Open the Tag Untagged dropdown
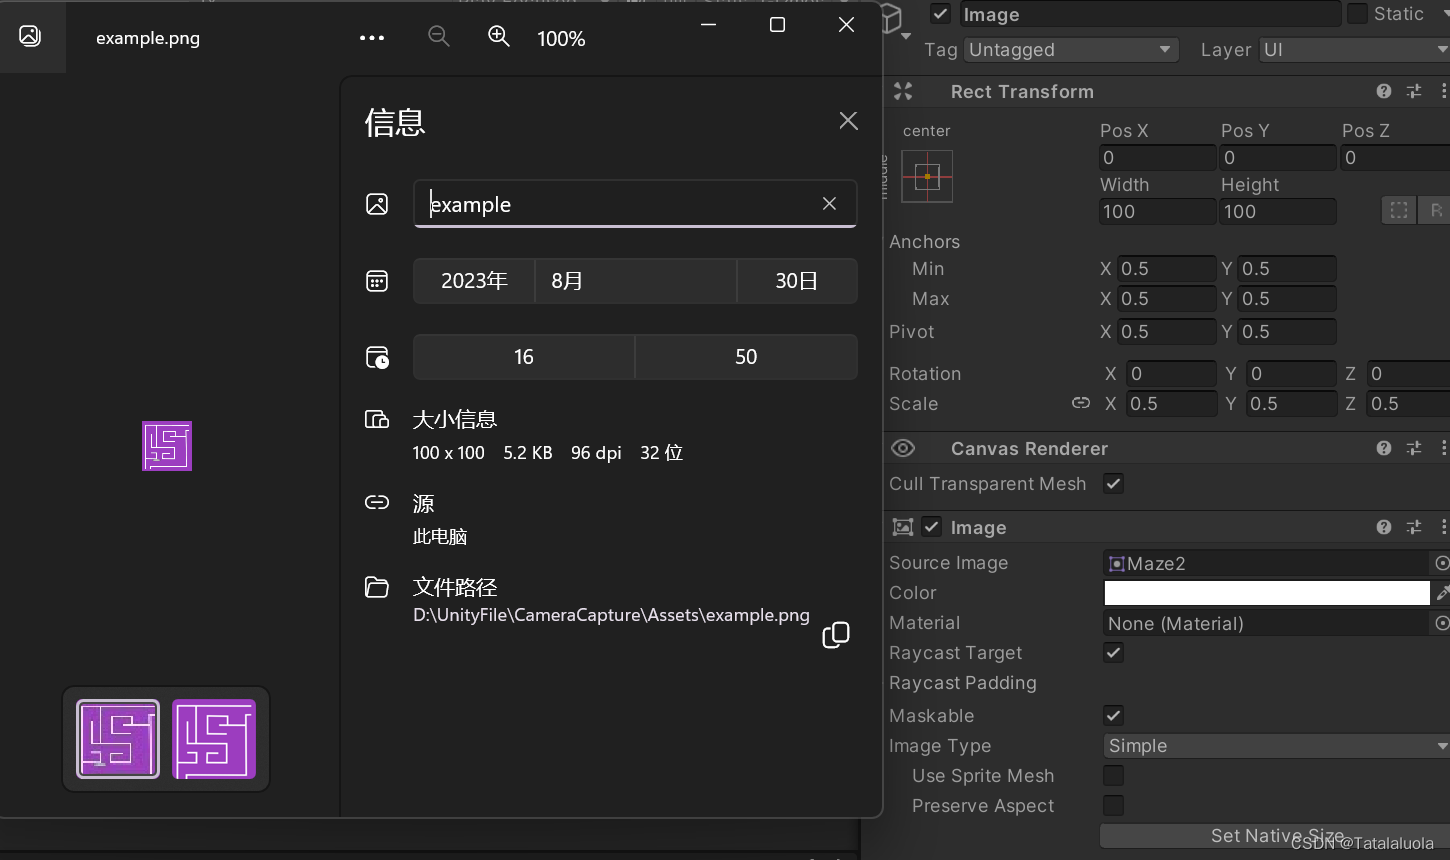Screen dimensions: 1450x860 (x=1071, y=50)
